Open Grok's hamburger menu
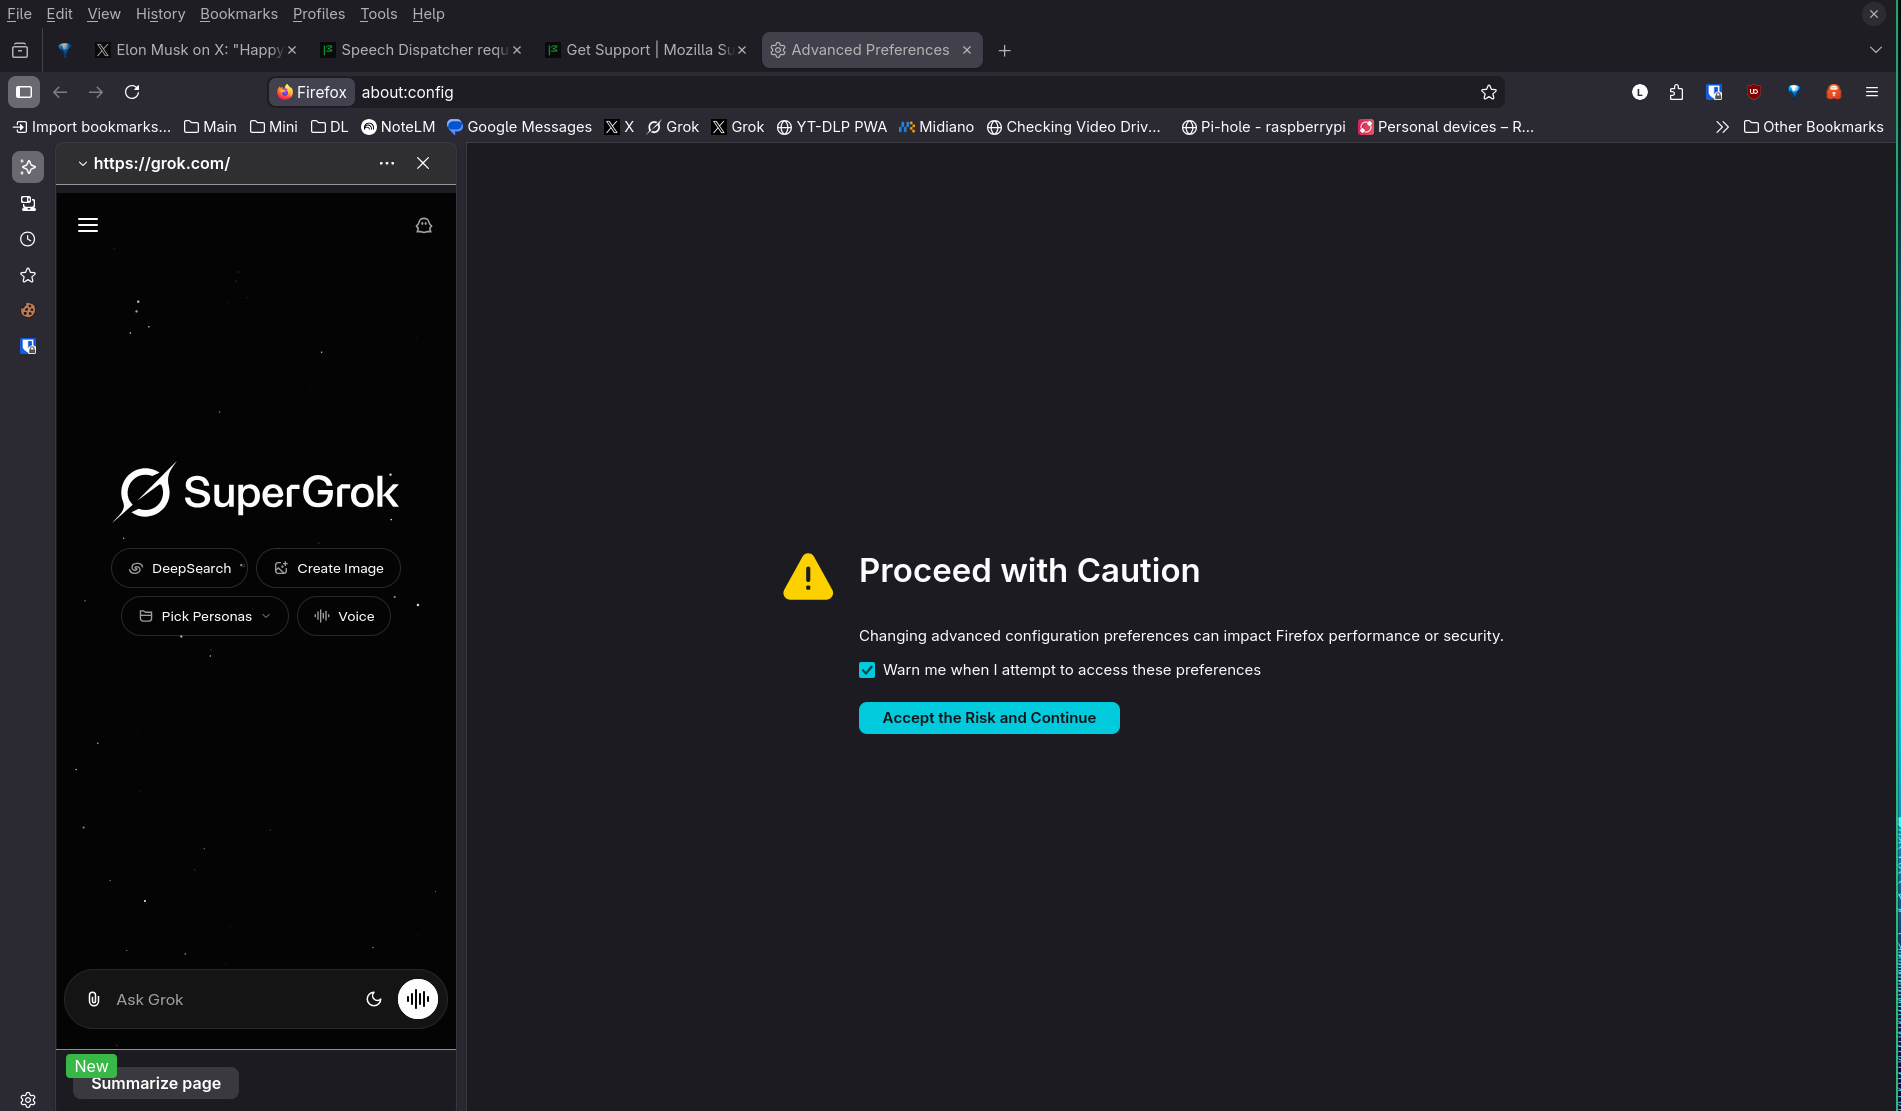 (x=88, y=225)
